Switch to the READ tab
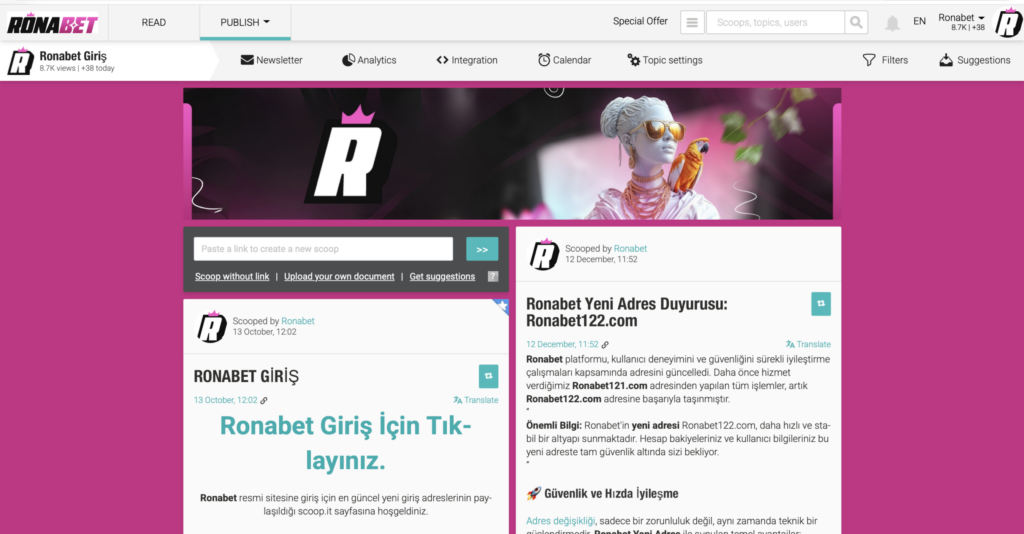The width and height of the screenshot is (1024, 534). pyautogui.click(x=154, y=22)
